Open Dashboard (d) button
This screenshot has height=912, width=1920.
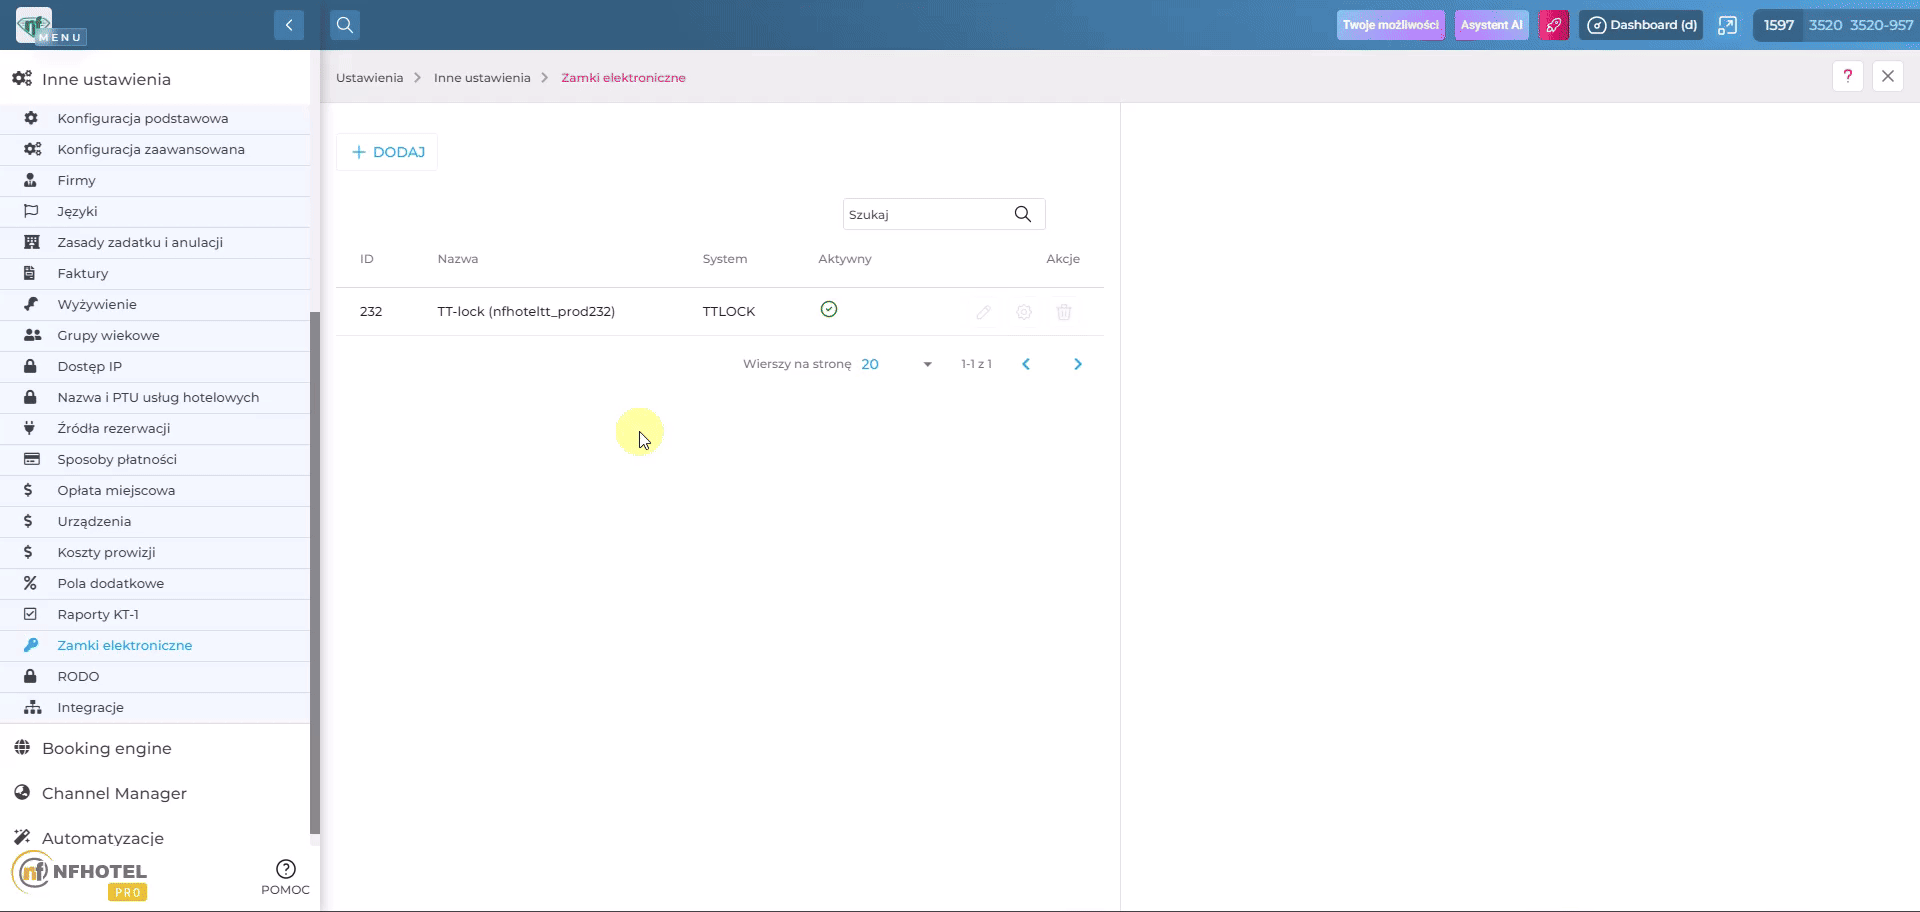coord(1641,25)
